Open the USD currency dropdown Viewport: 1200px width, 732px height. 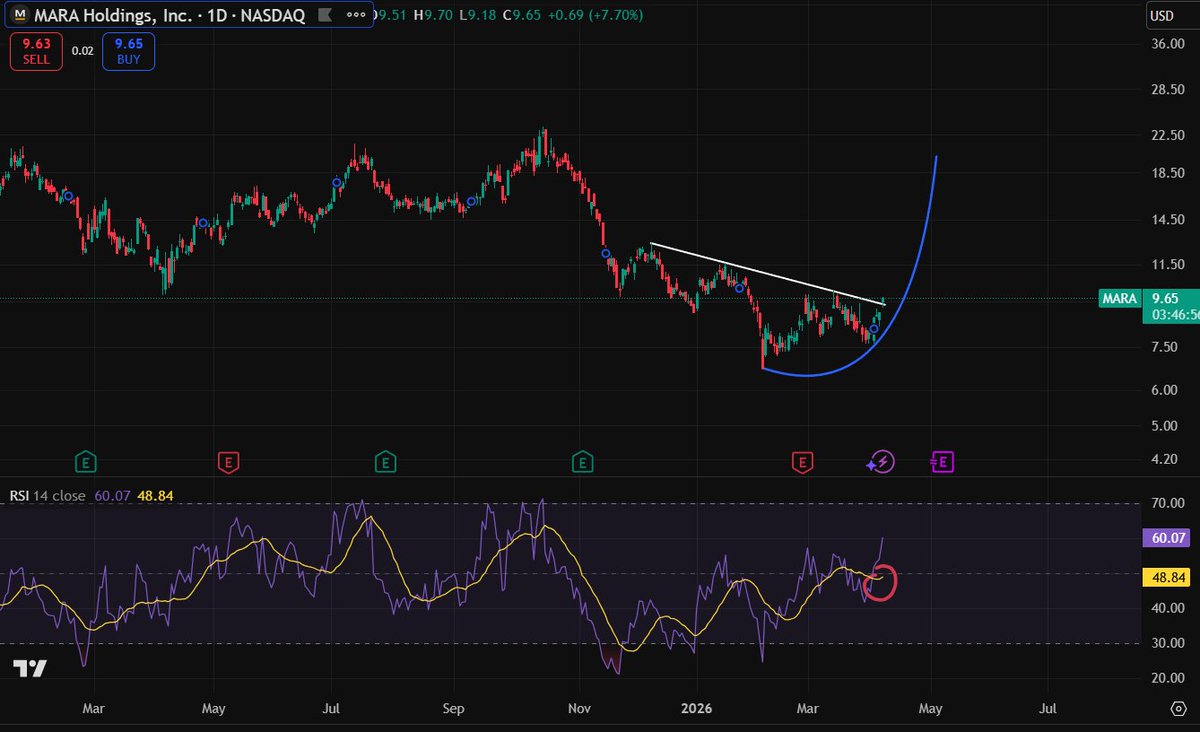point(1161,15)
